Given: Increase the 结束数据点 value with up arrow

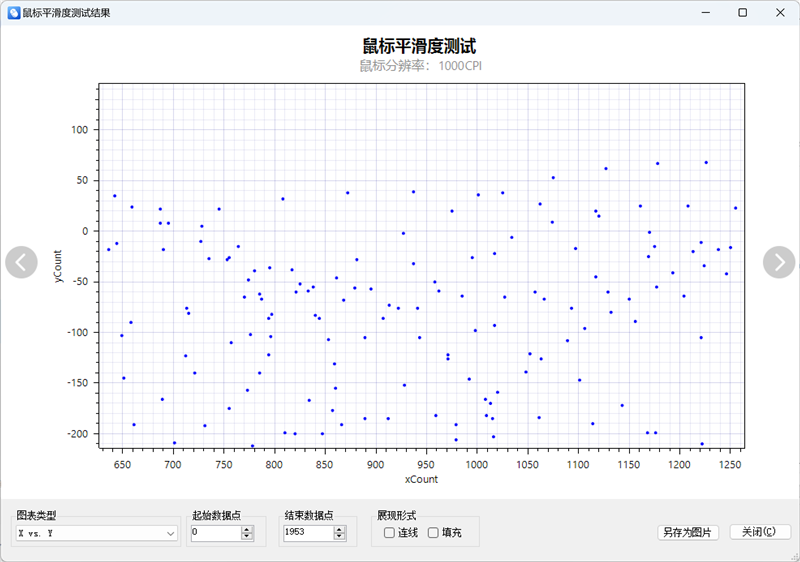Looking at the screenshot, I should (339, 530).
